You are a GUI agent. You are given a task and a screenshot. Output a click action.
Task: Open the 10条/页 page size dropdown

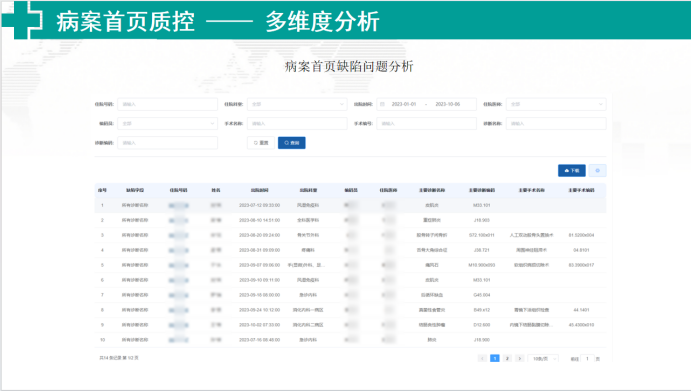(543, 358)
